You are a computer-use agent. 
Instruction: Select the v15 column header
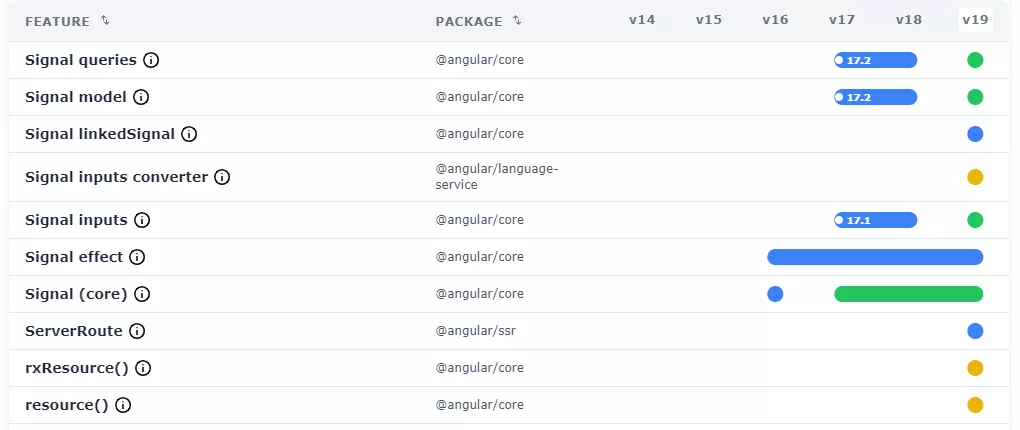(x=708, y=20)
